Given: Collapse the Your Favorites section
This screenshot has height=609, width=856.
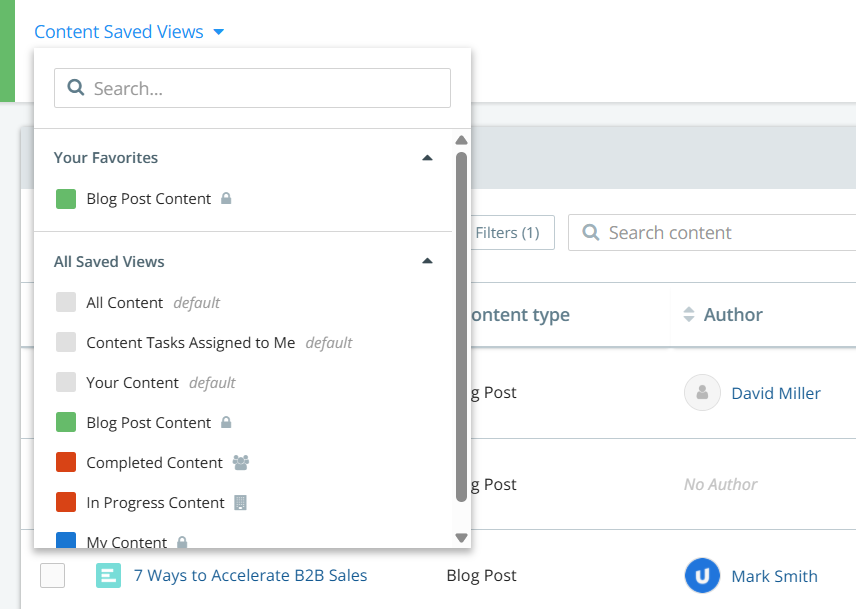Looking at the screenshot, I should (x=427, y=158).
